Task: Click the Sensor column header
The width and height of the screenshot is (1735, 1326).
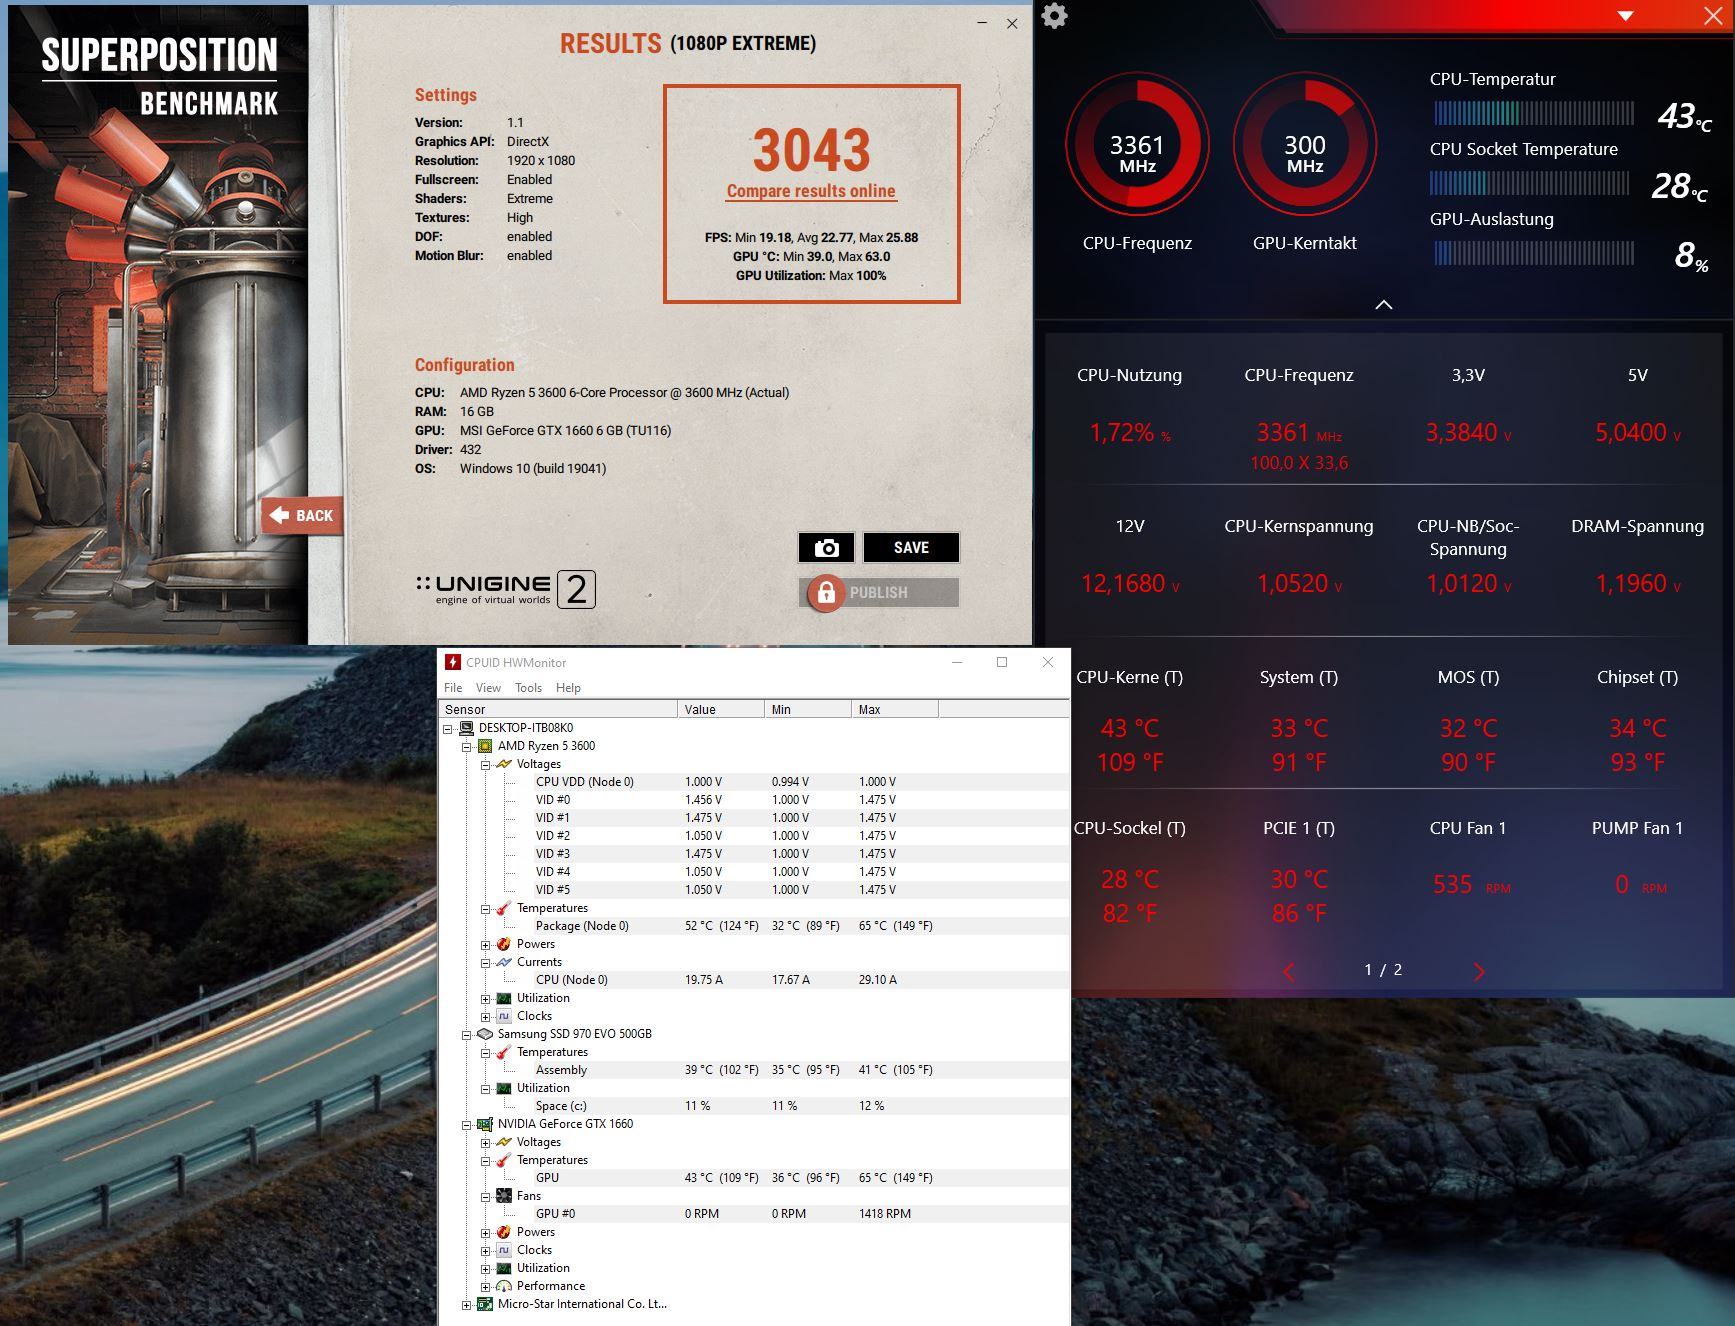Action: coord(559,709)
